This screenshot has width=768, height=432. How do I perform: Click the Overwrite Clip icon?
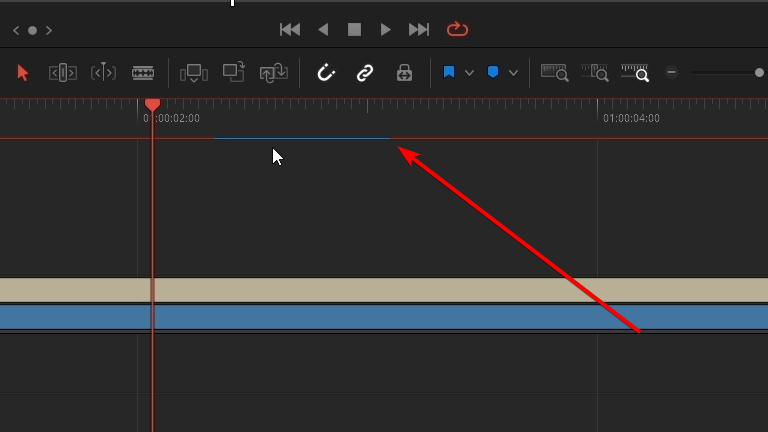[234, 72]
